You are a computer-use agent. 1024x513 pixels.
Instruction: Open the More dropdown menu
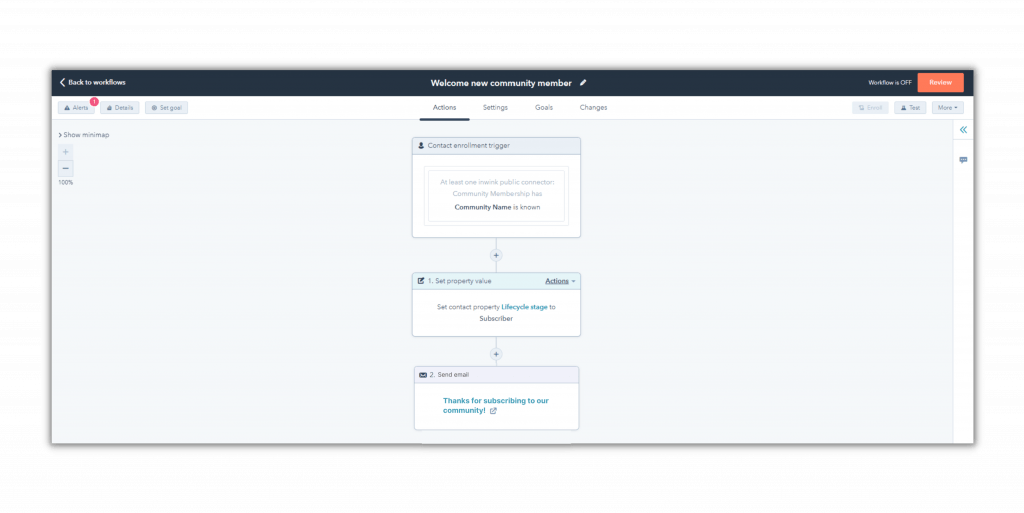pos(947,108)
